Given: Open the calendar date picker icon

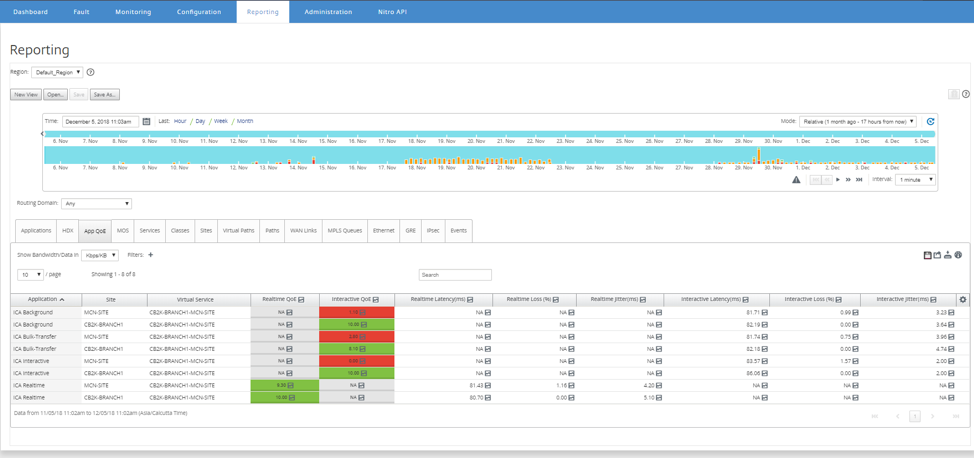Looking at the screenshot, I should pyautogui.click(x=147, y=122).
